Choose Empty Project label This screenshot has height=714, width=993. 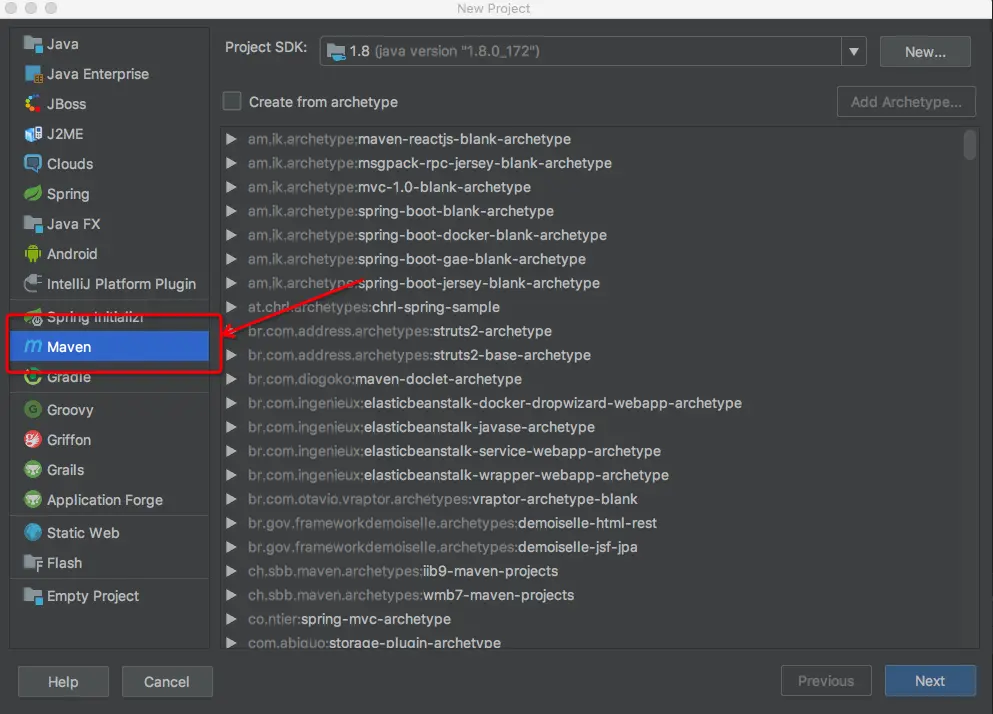tap(92, 596)
